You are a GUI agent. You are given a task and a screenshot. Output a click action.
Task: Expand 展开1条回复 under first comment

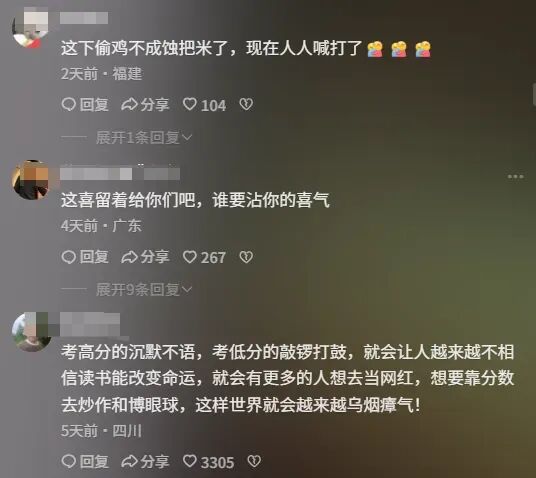pyautogui.click(x=144, y=137)
